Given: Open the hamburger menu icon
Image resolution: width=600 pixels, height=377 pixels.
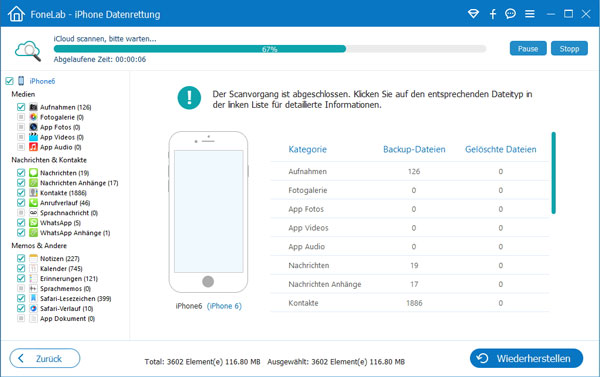Looking at the screenshot, I should pyautogui.click(x=530, y=14).
